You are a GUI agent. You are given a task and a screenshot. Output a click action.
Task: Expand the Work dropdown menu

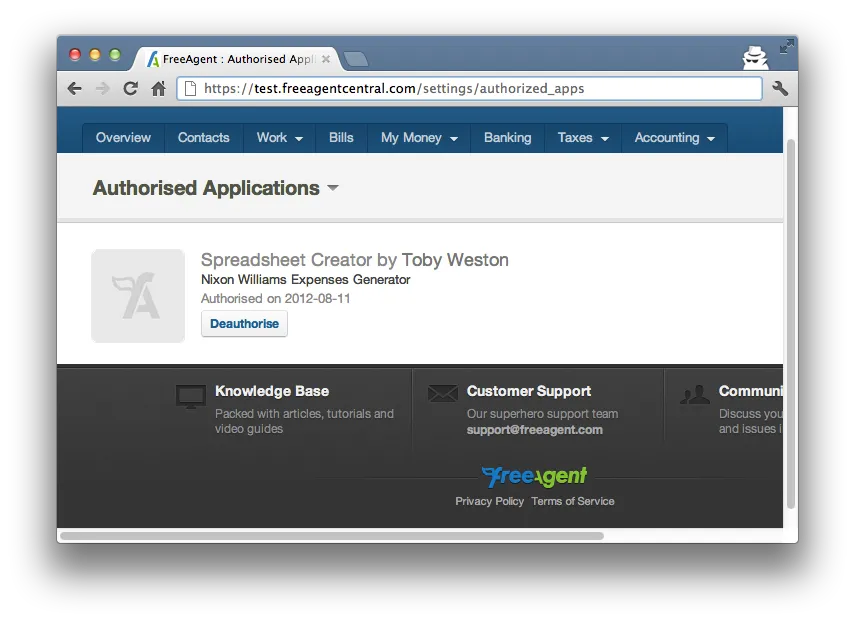pos(280,138)
